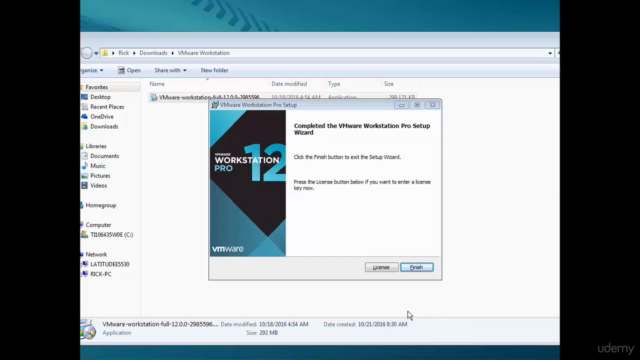Click the Recent Places icon

pyautogui.click(x=84, y=107)
